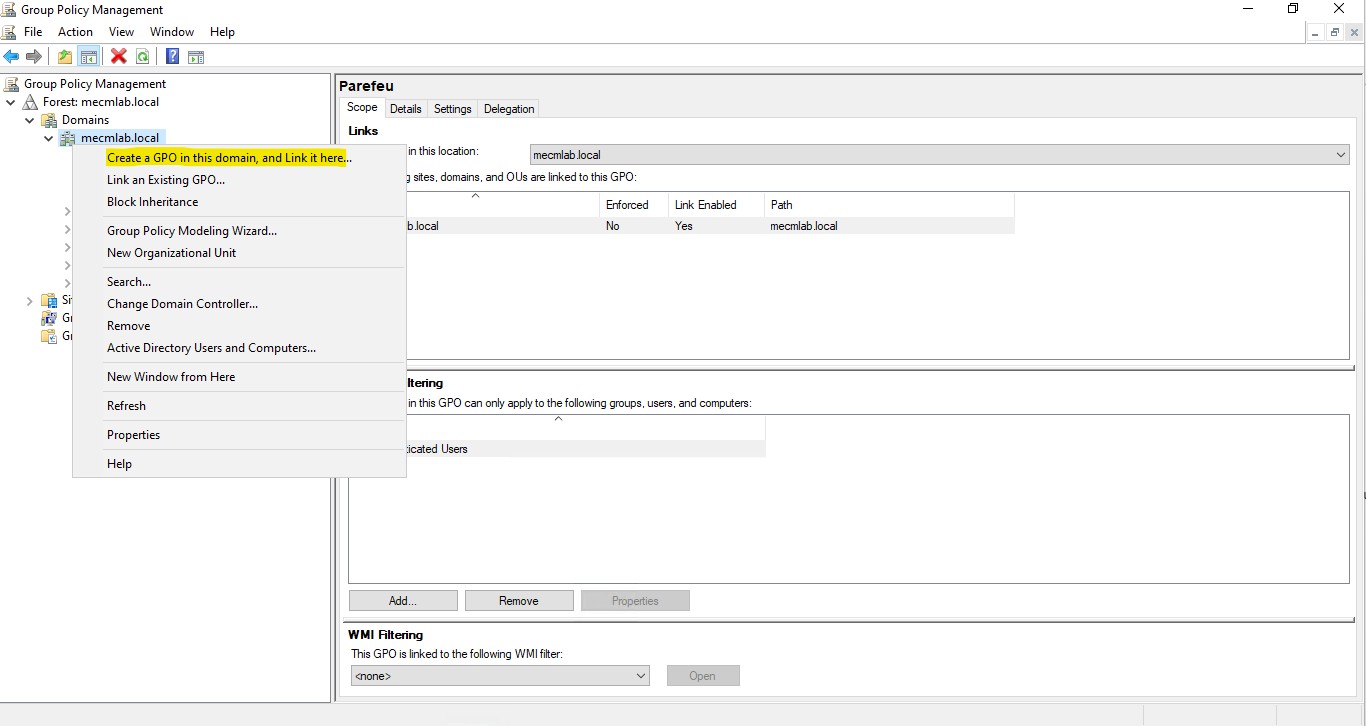Click the Forward navigation arrow icon

coord(33,56)
